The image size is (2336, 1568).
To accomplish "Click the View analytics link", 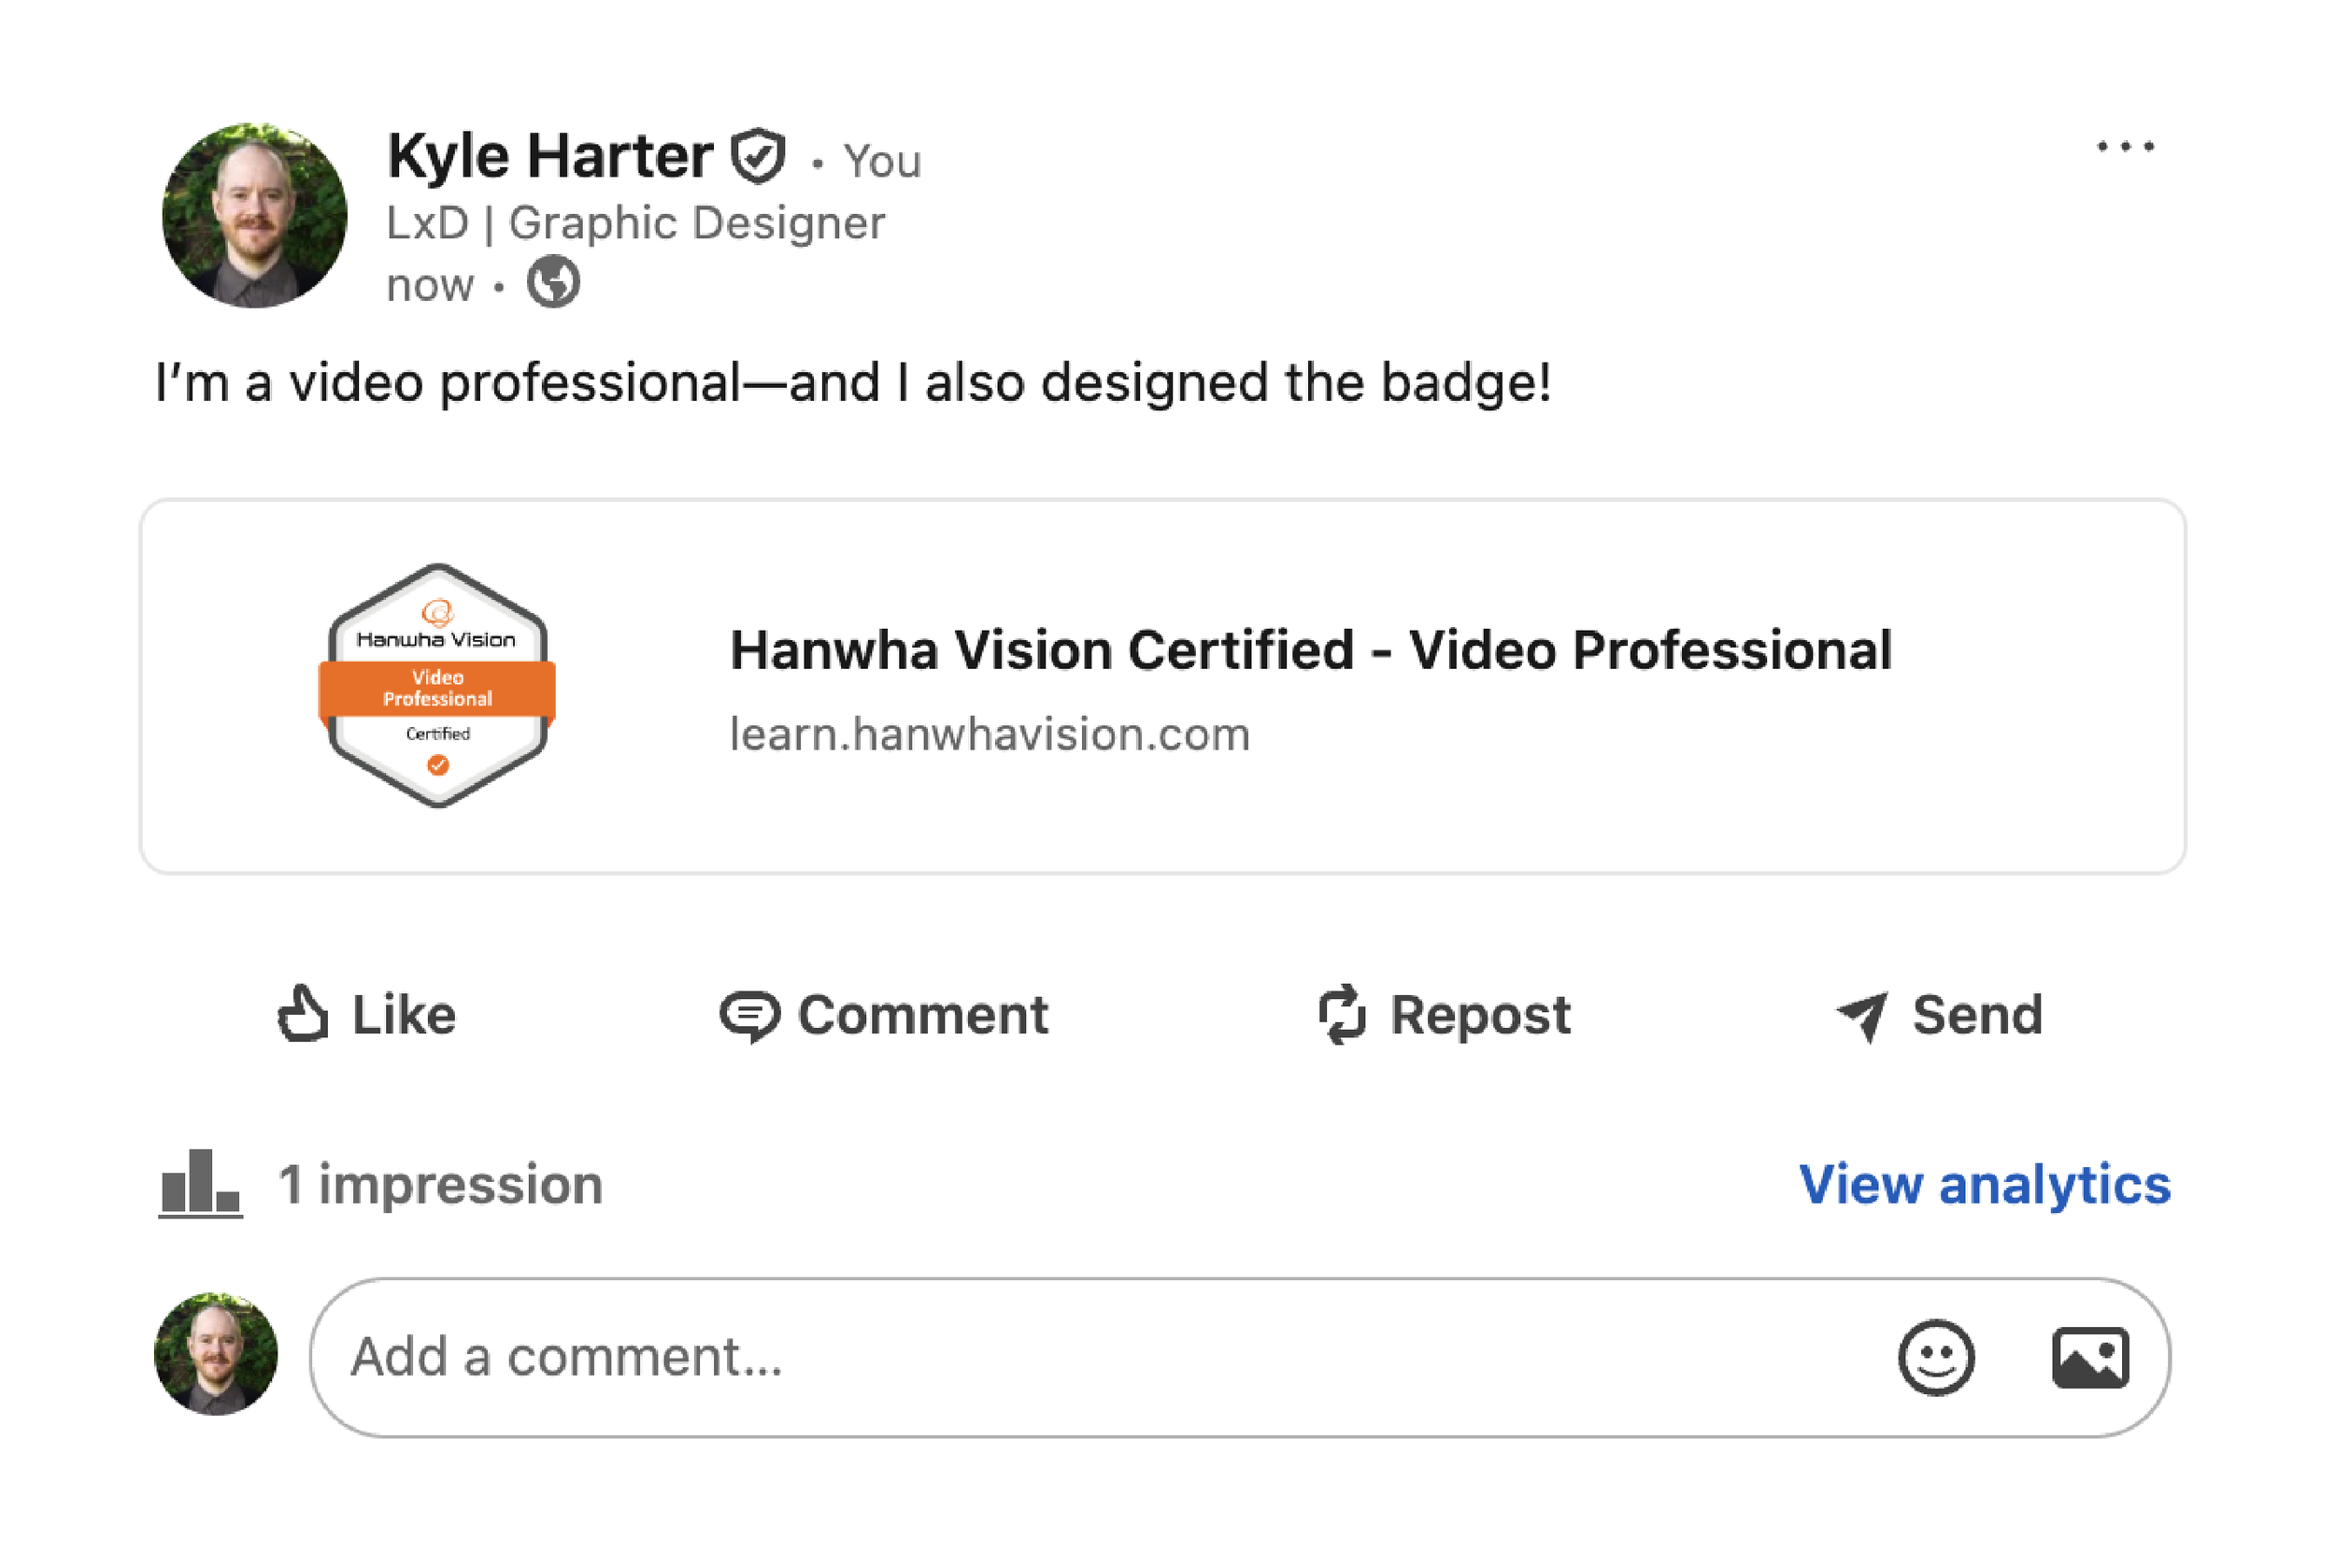I will tap(1984, 1185).
